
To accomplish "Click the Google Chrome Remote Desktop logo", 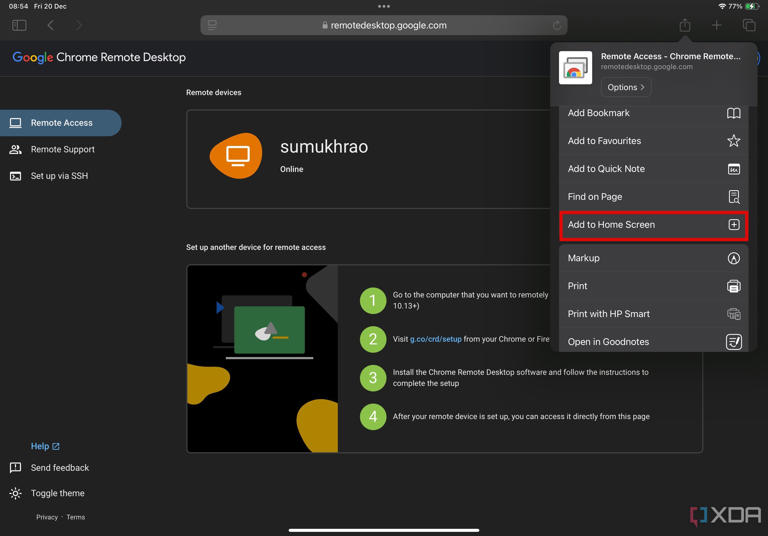I will [x=99, y=57].
